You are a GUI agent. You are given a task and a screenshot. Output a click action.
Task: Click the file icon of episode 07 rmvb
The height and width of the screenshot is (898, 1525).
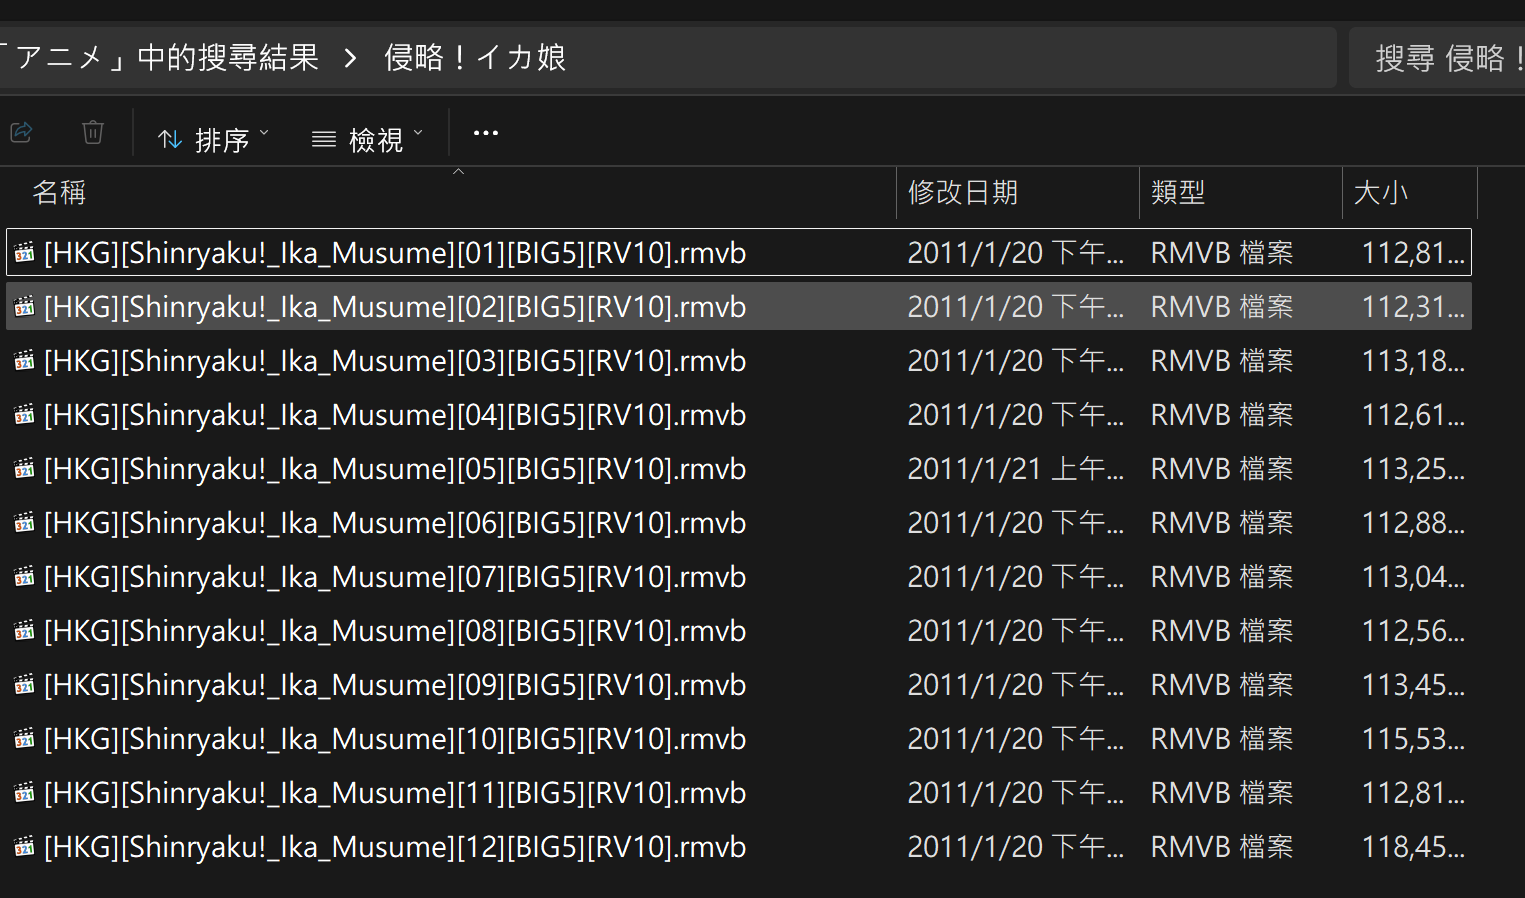click(x=25, y=577)
